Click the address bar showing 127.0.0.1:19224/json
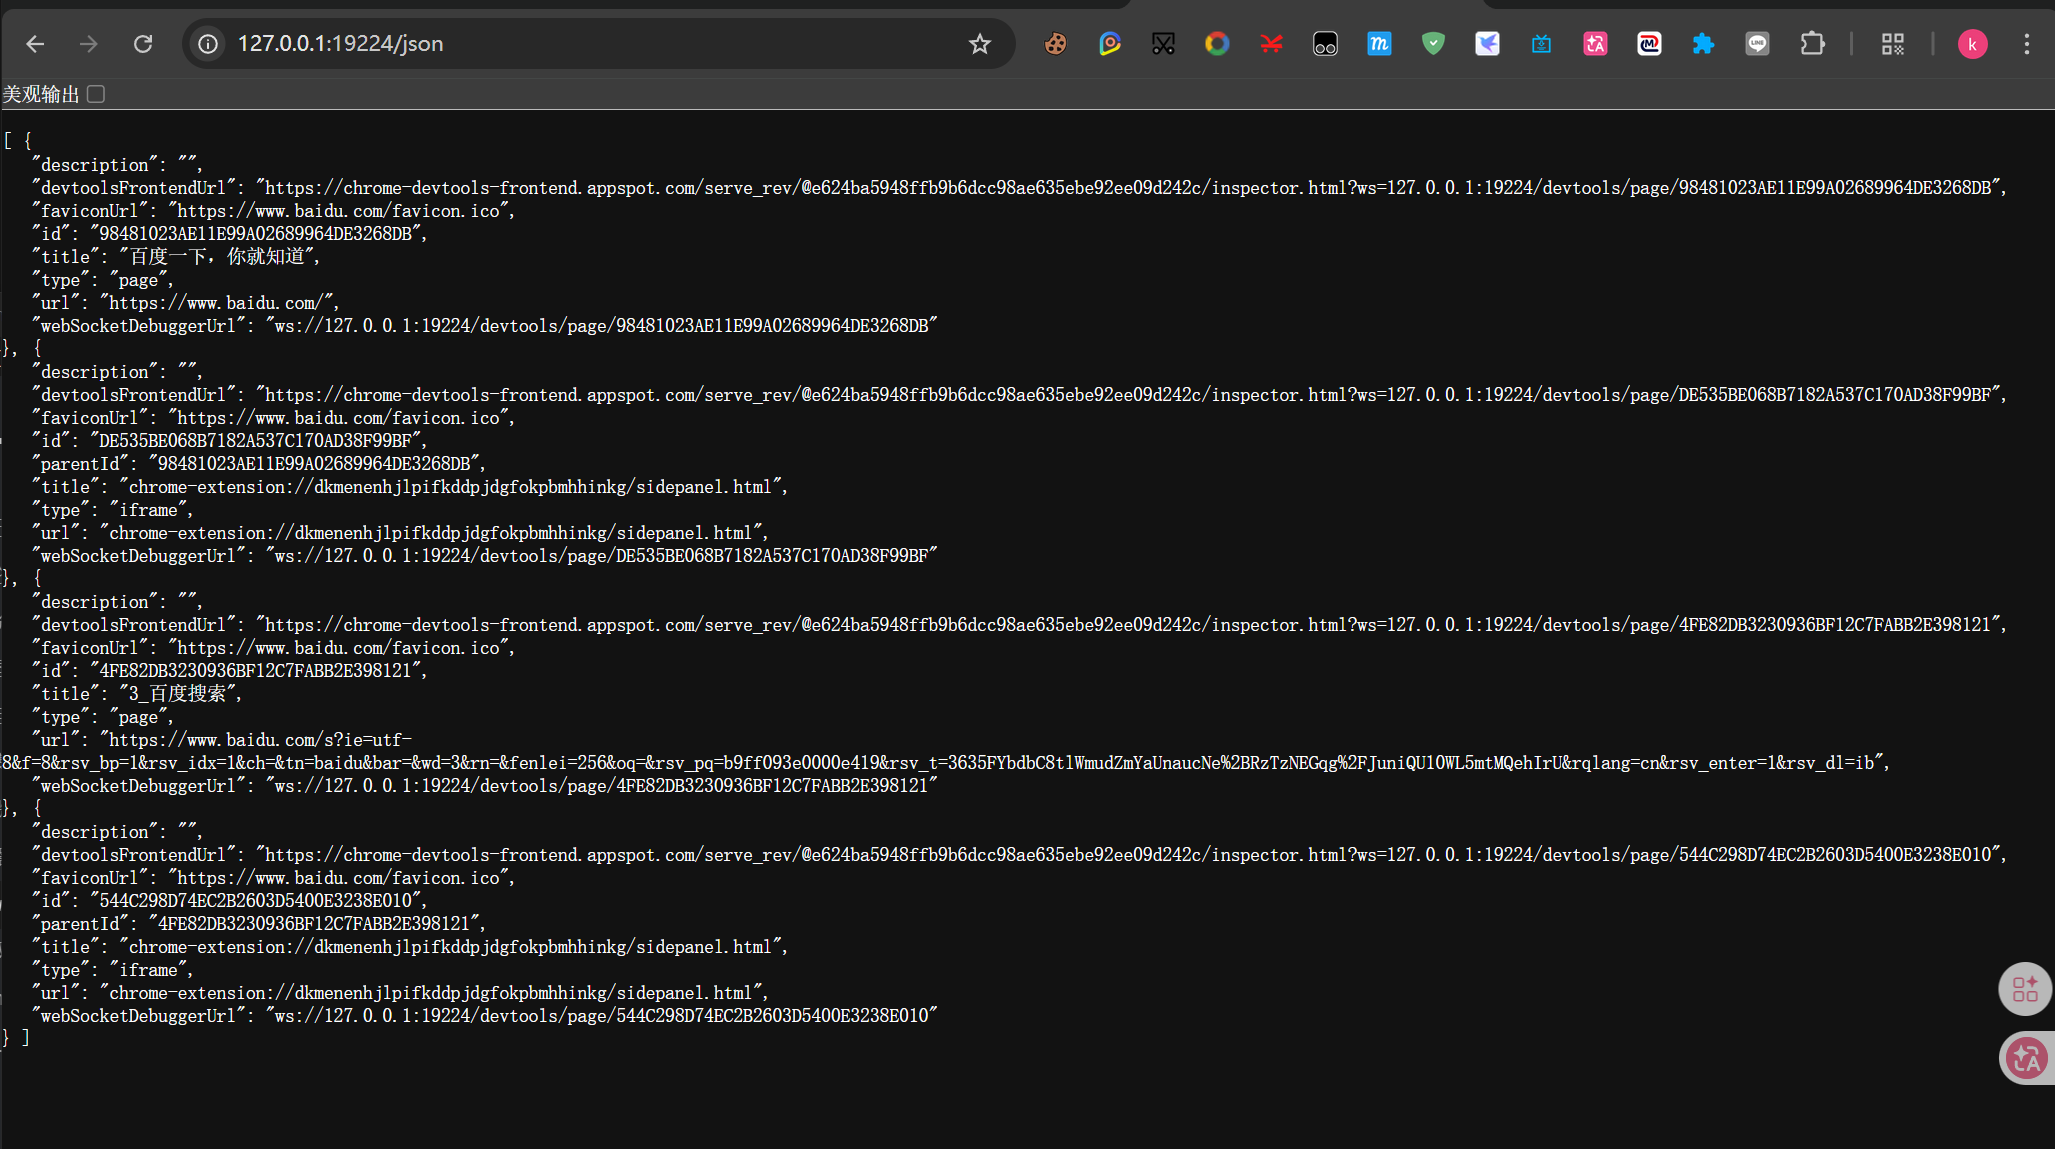The image size is (2055, 1149). pyautogui.click(x=580, y=44)
